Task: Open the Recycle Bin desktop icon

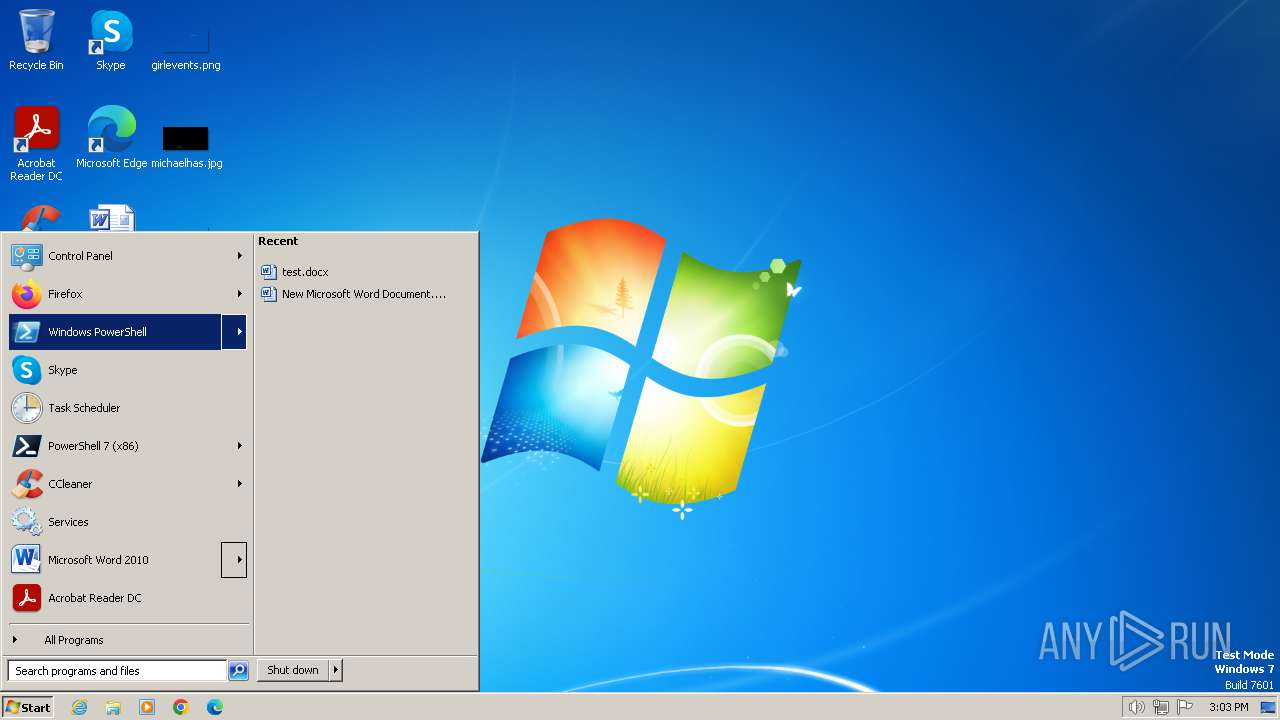Action: 36,40
